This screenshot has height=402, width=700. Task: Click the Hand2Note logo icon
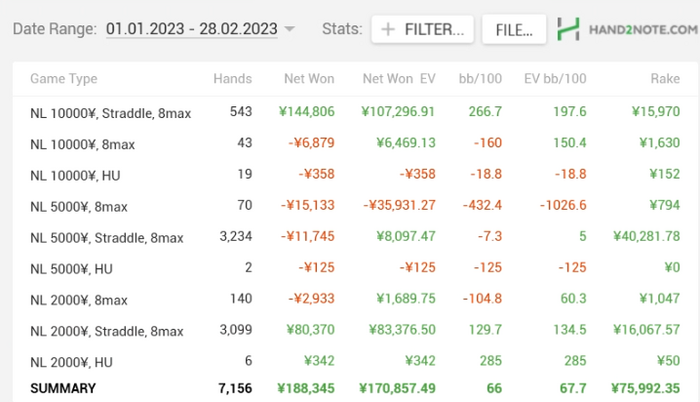coord(569,29)
